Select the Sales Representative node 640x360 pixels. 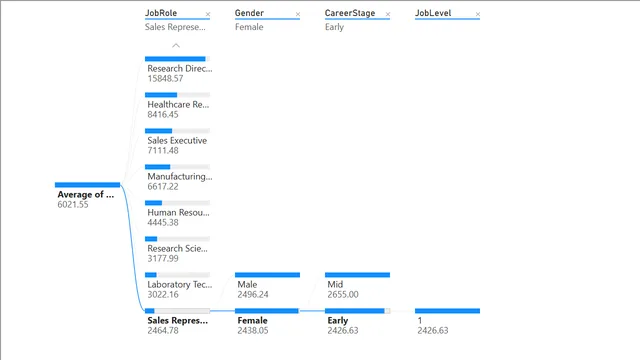point(178,322)
